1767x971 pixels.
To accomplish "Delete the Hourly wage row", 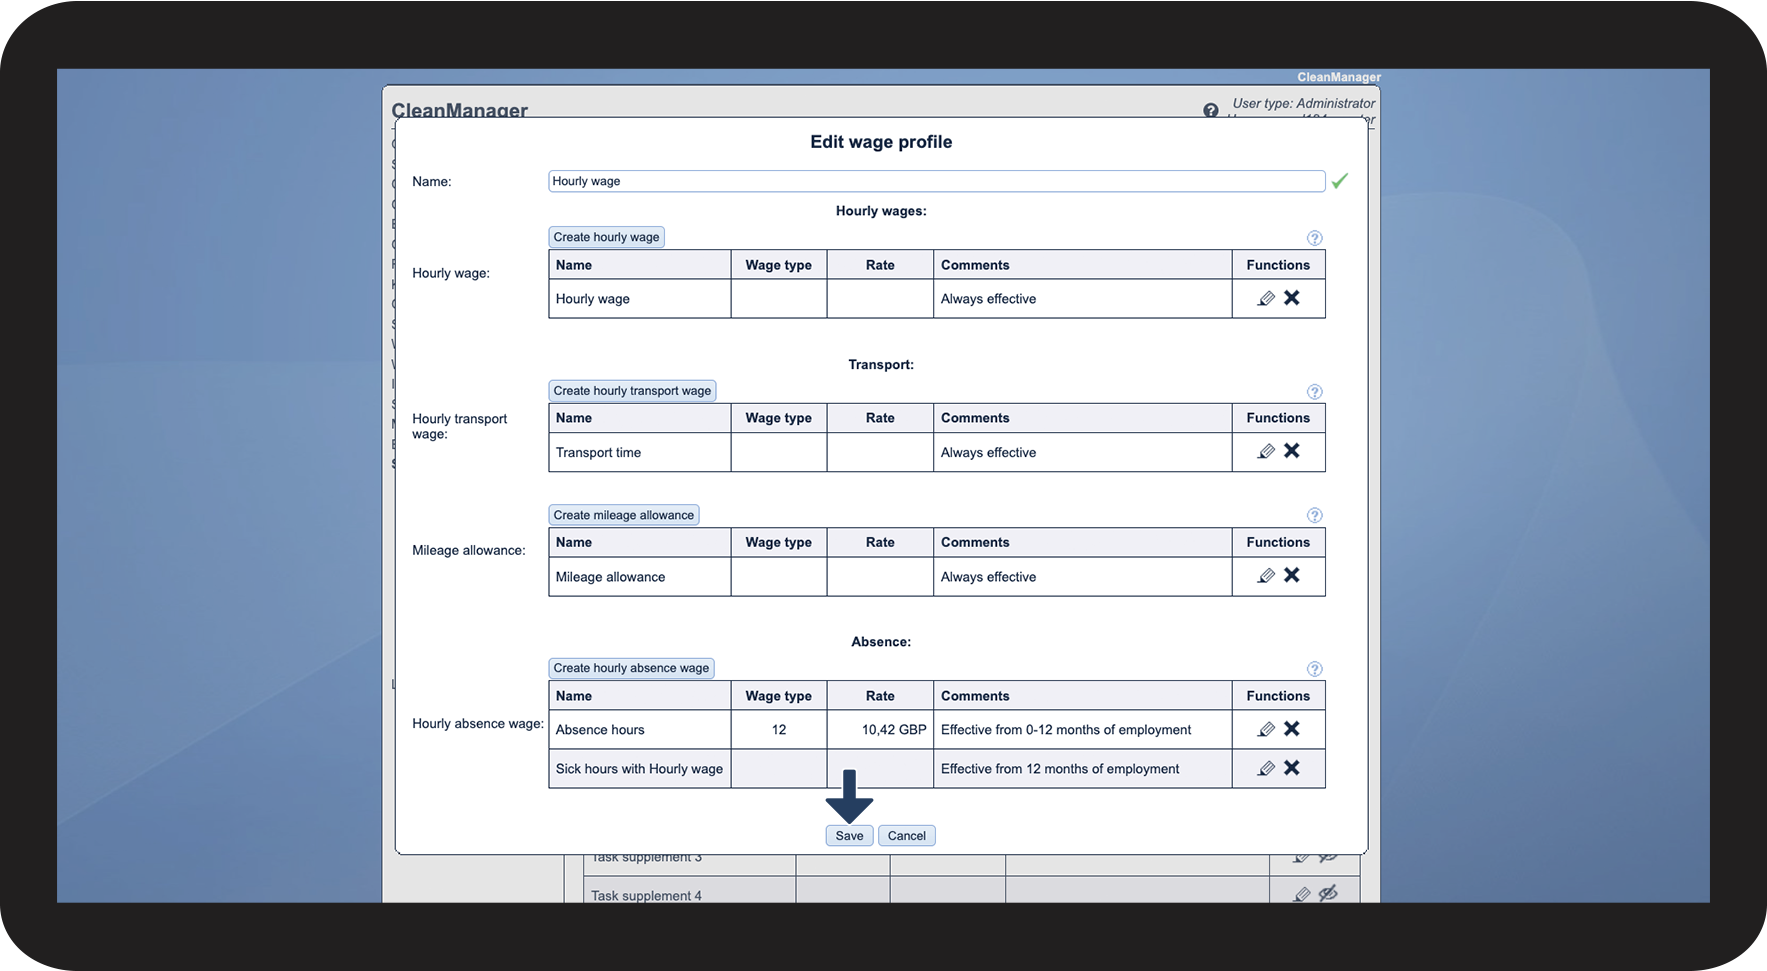I will point(1292,298).
